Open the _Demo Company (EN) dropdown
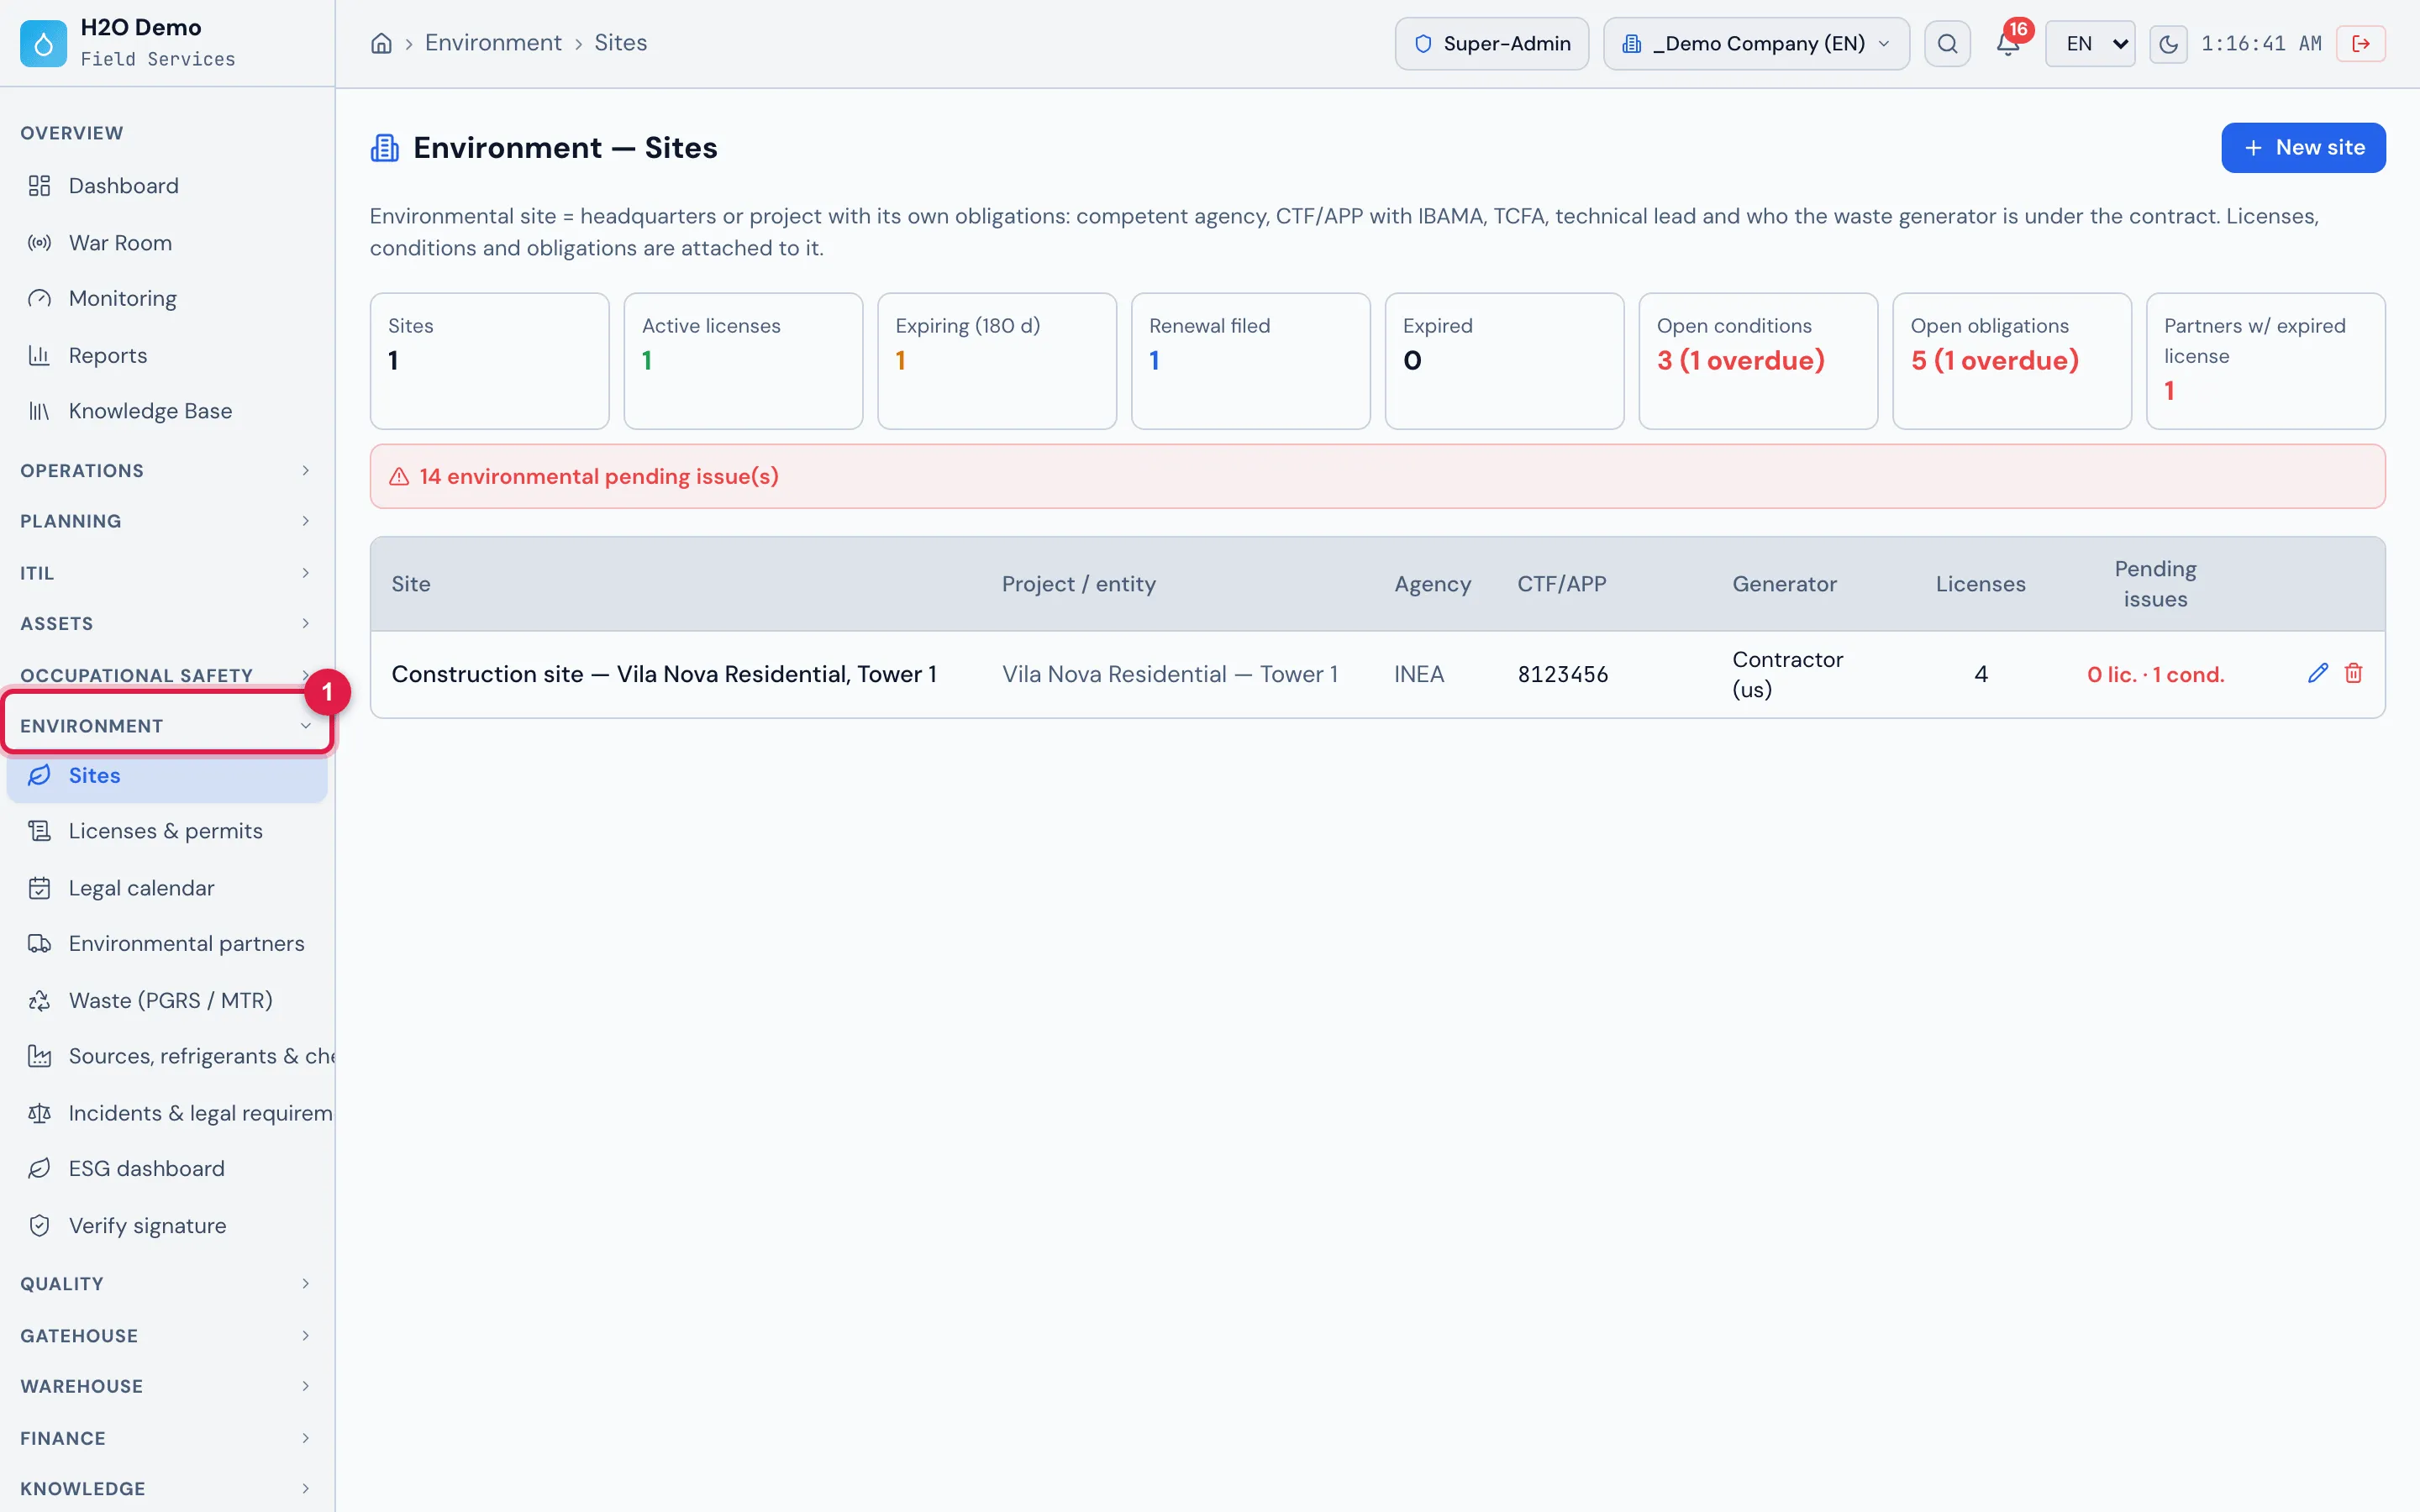This screenshot has height=1512, width=2420. tap(1756, 44)
